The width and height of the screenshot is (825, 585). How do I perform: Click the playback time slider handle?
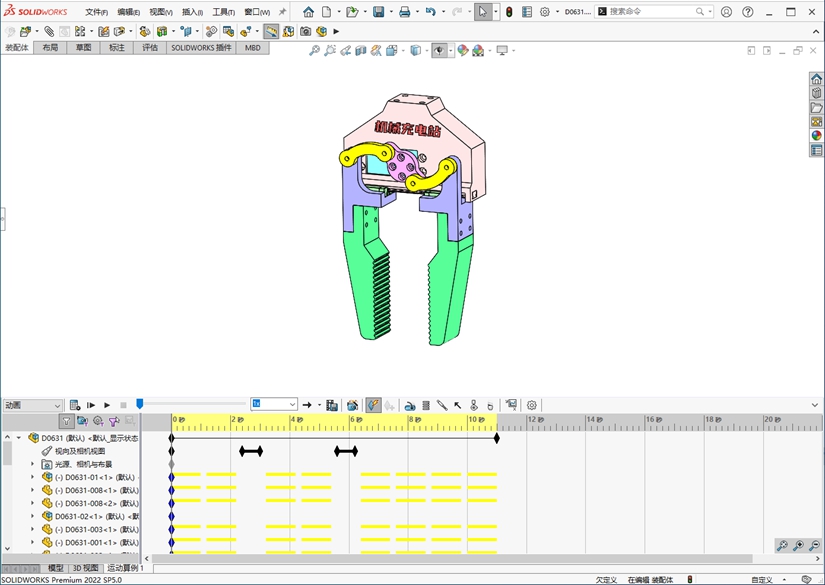point(140,404)
